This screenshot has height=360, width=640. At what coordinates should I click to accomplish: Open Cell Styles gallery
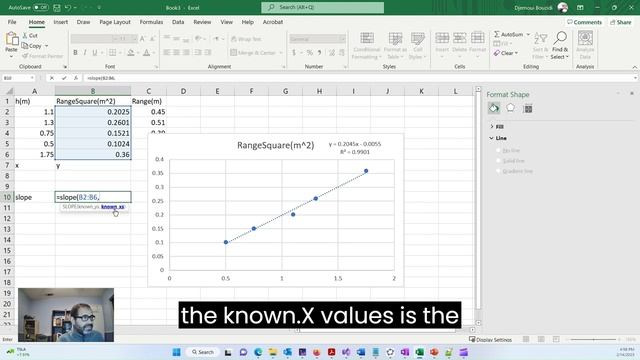(x=418, y=46)
